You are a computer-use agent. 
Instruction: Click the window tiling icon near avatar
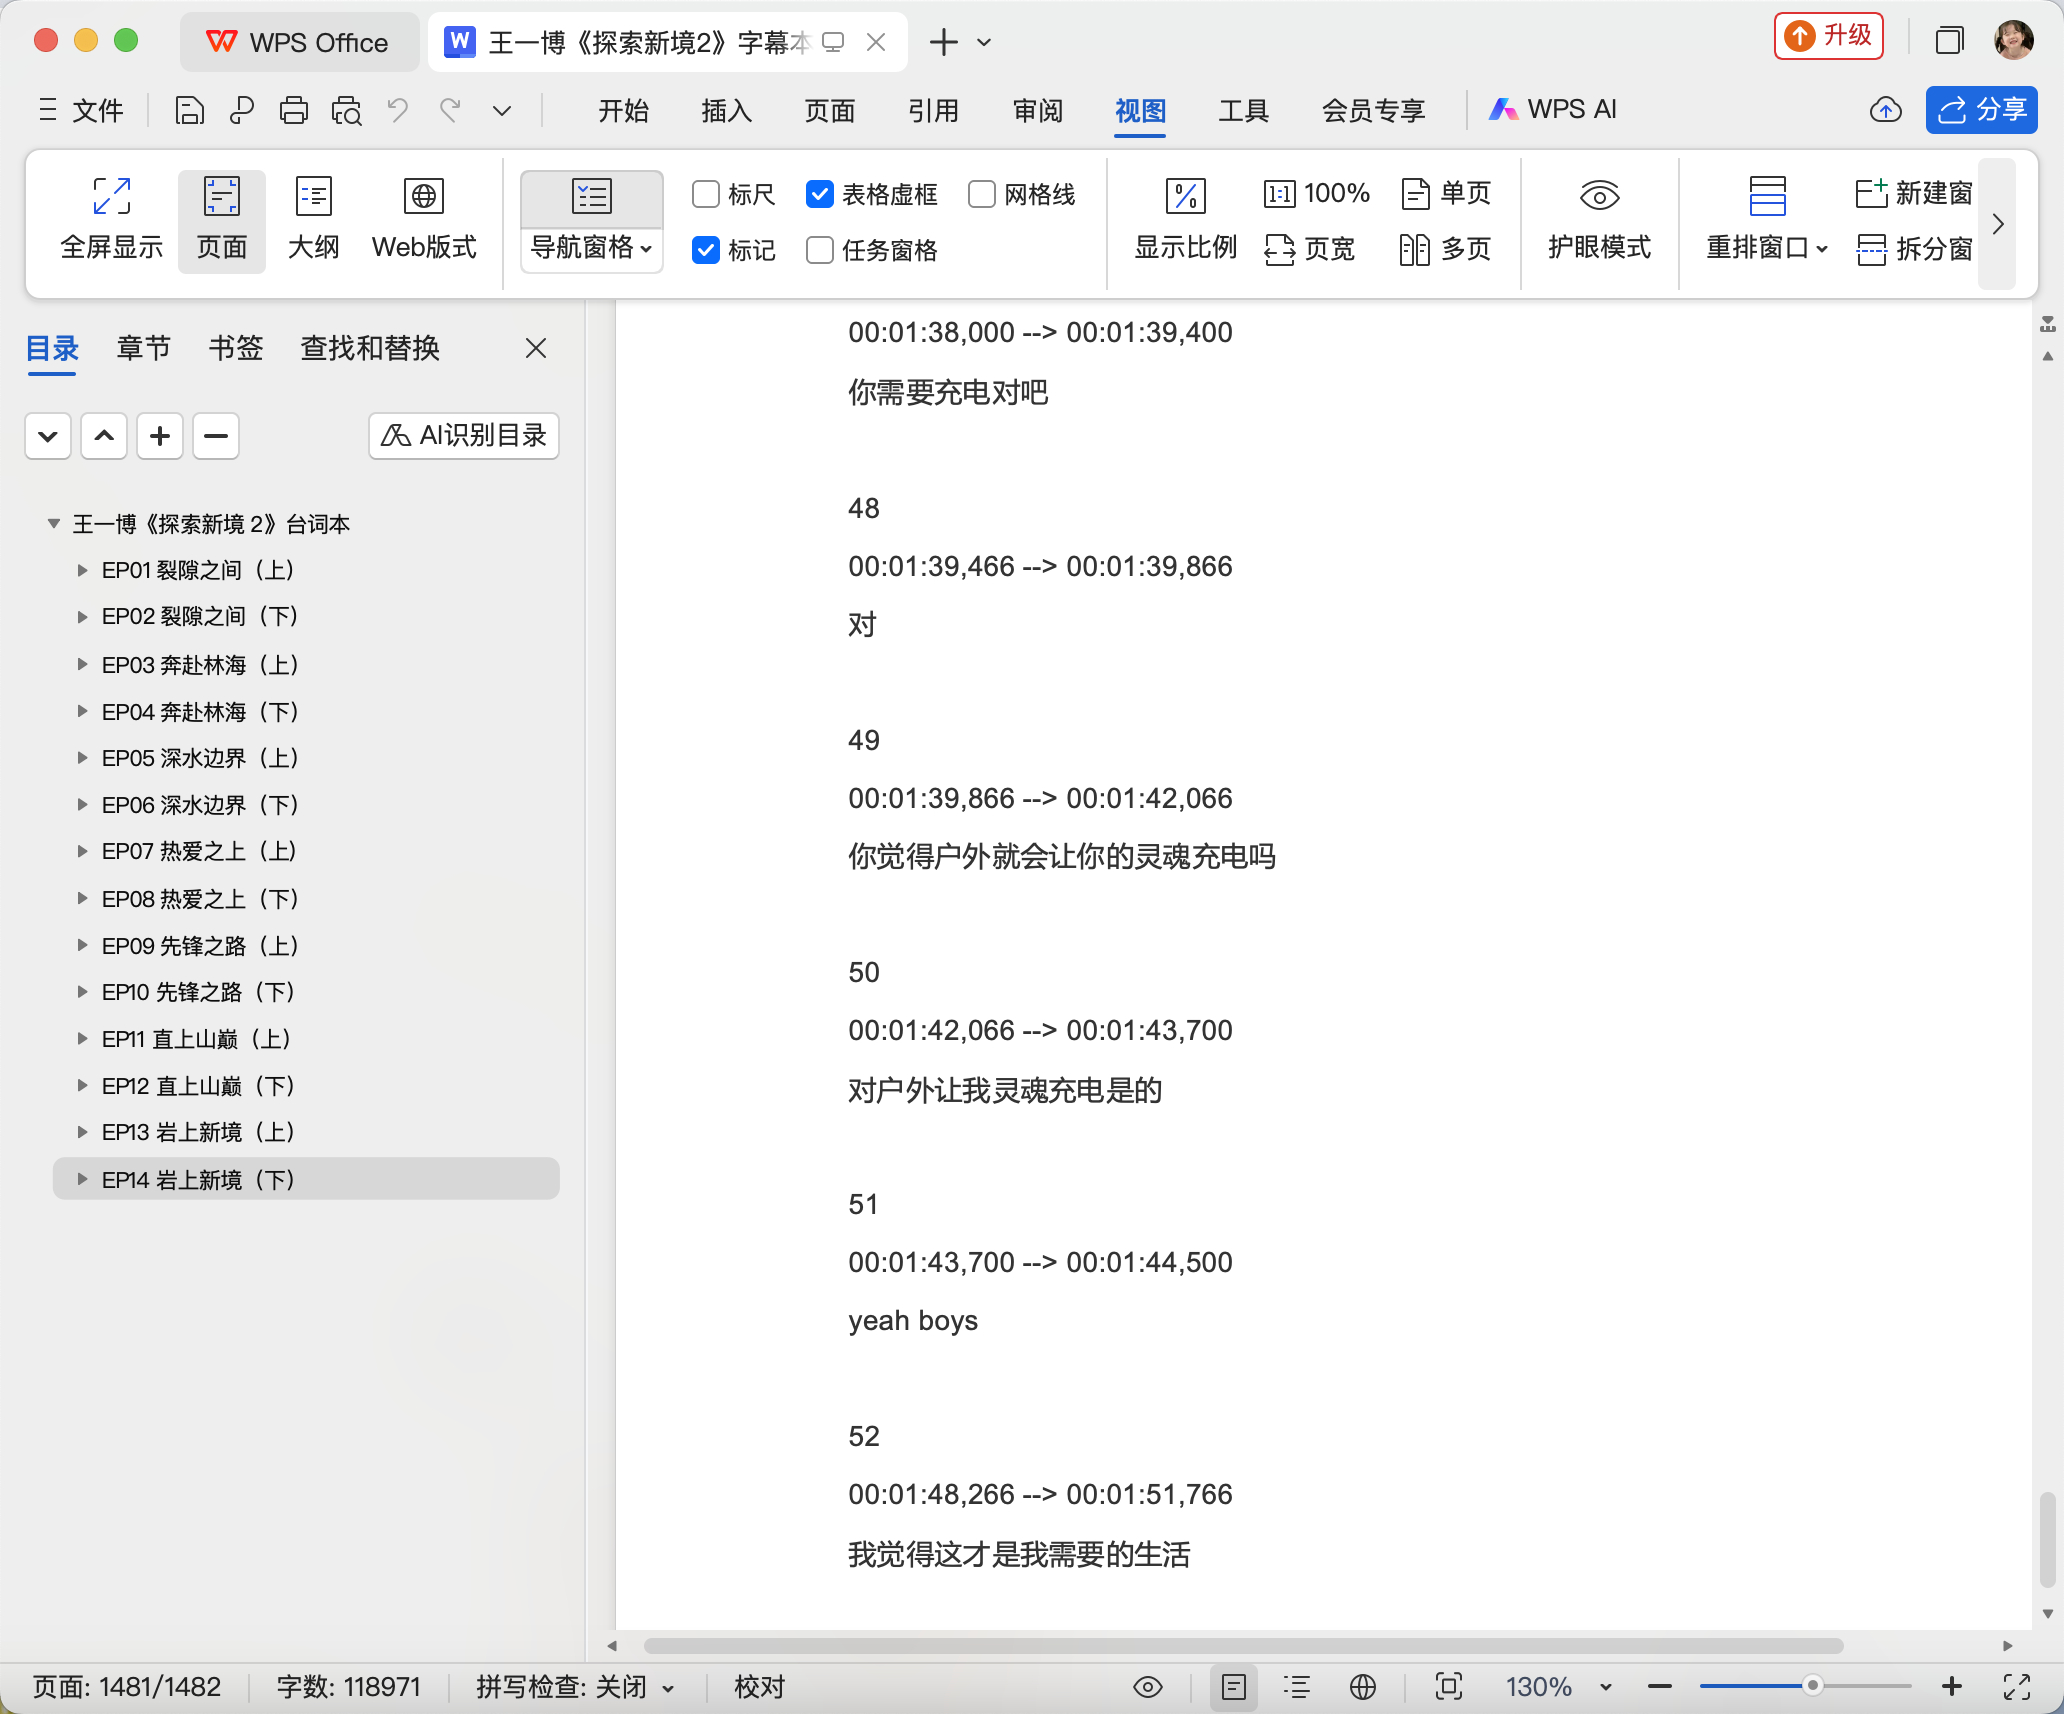tap(1949, 40)
